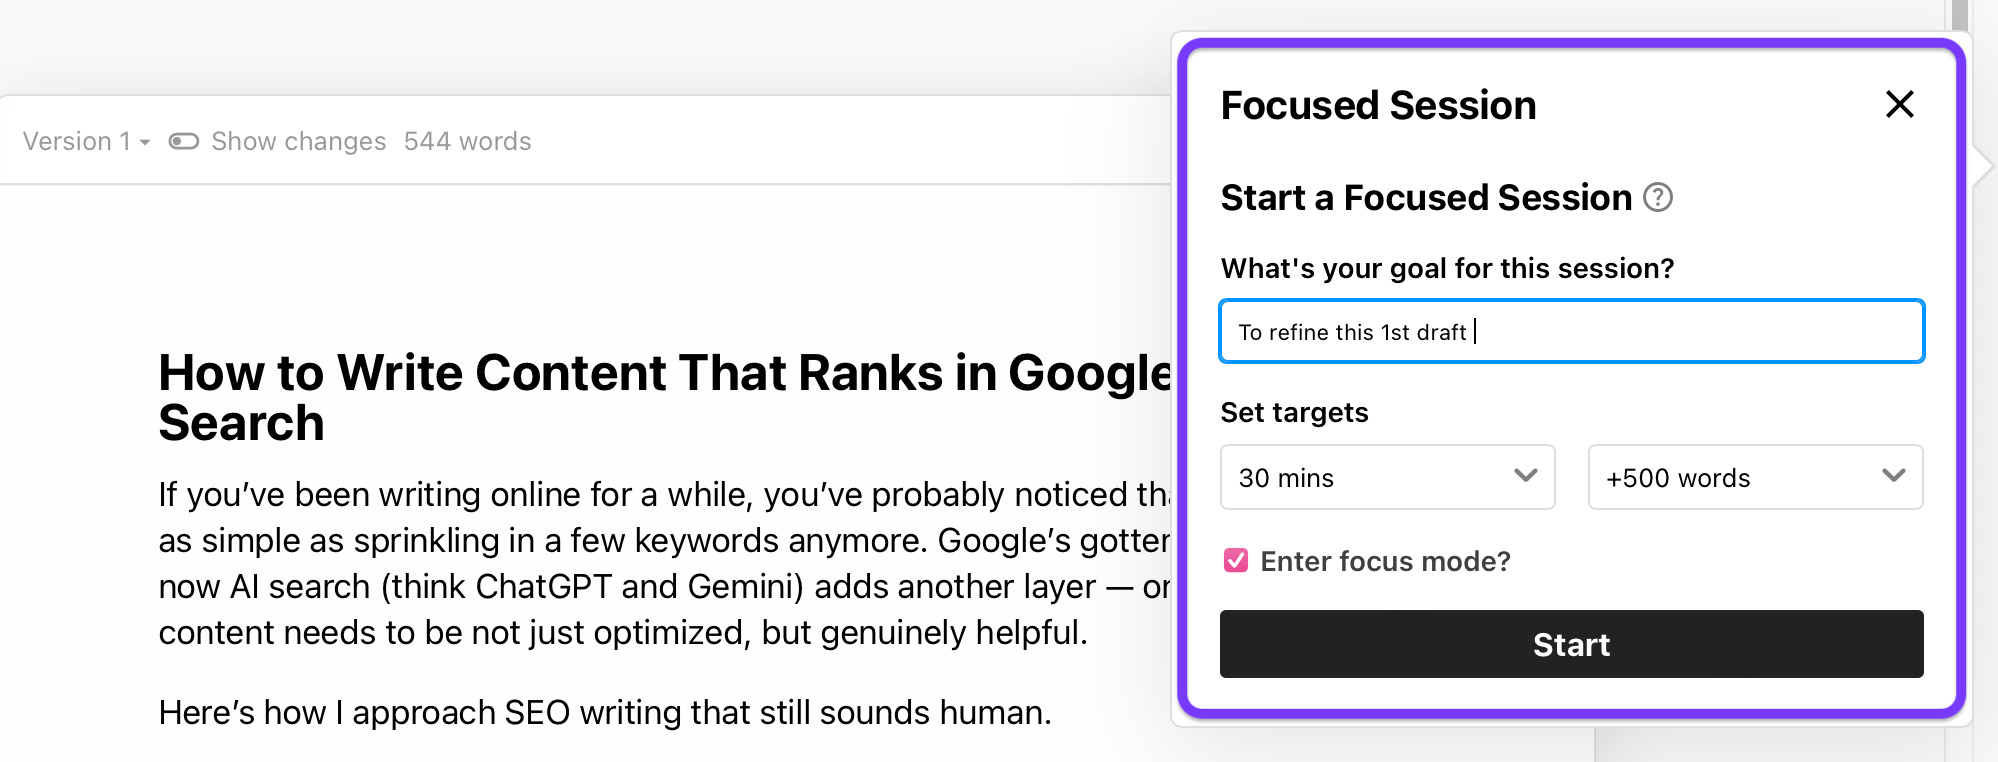The image size is (1998, 762).
Task: Click the help icon beside Start a Focused Session
Action: pos(1658,198)
